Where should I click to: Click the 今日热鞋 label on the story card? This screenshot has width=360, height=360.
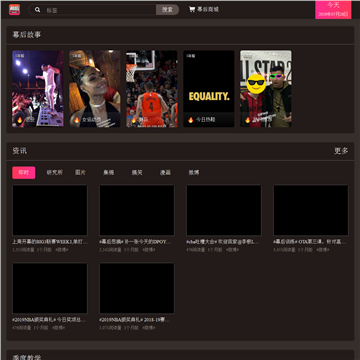click(206, 120)
